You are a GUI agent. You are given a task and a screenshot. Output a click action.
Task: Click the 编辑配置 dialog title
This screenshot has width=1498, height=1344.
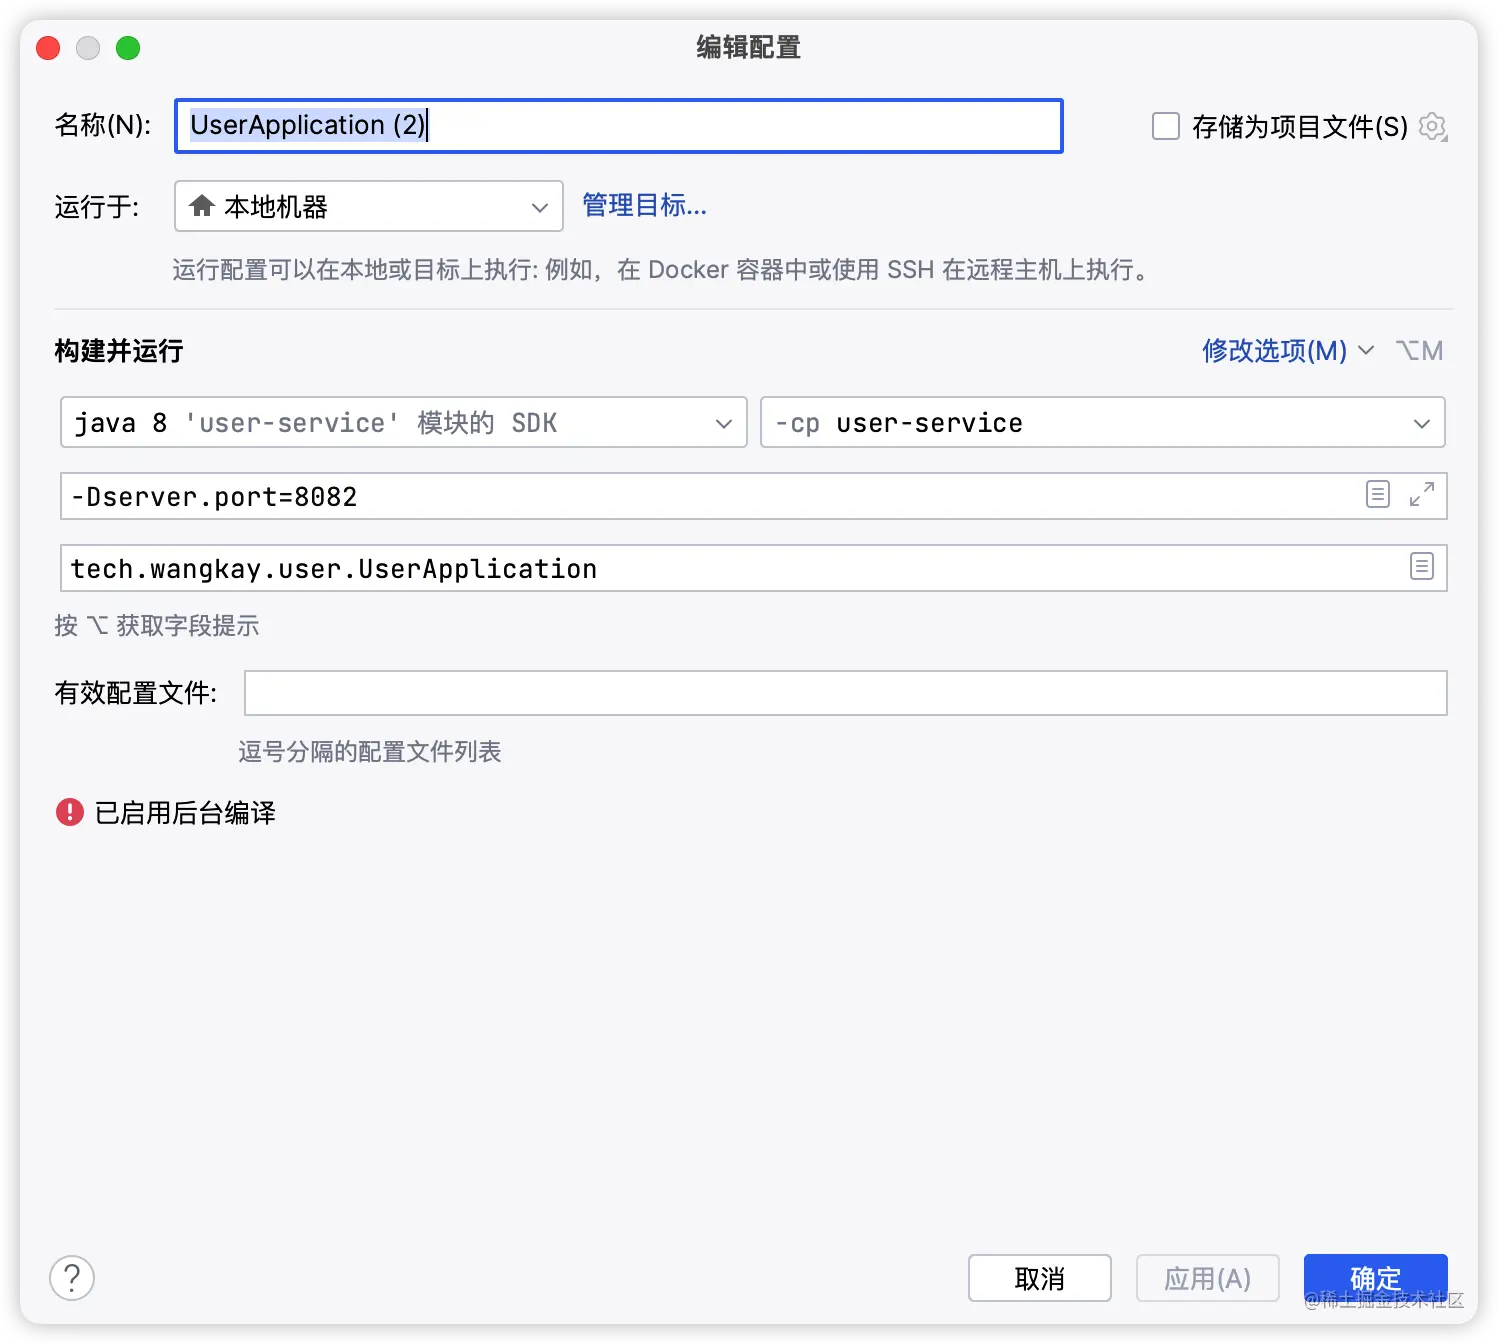(x=749, y=47)
